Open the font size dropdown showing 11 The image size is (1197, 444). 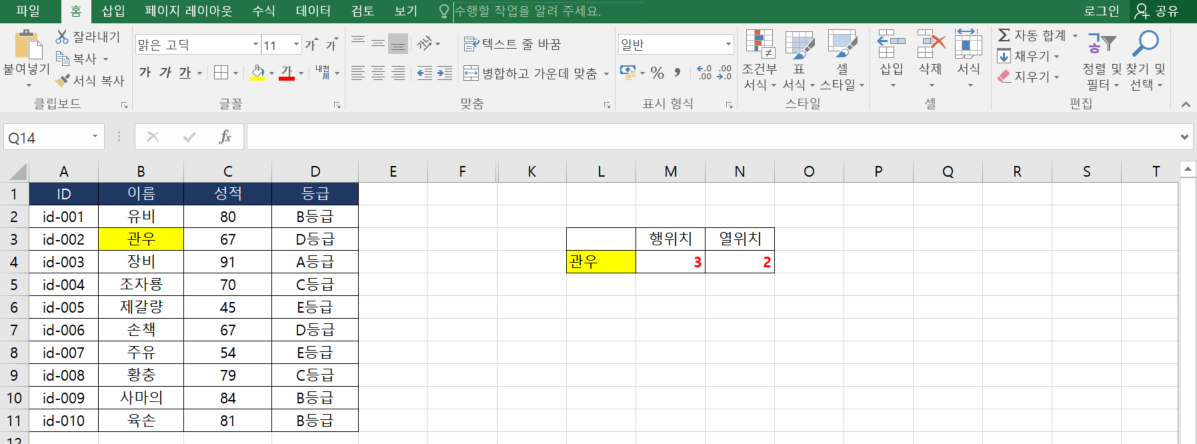[296, 45]
